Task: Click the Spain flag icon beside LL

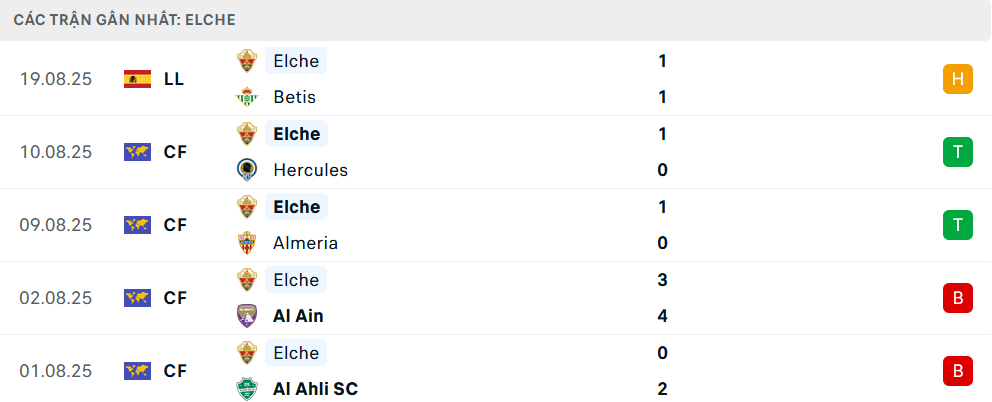Action: [137, 79]
